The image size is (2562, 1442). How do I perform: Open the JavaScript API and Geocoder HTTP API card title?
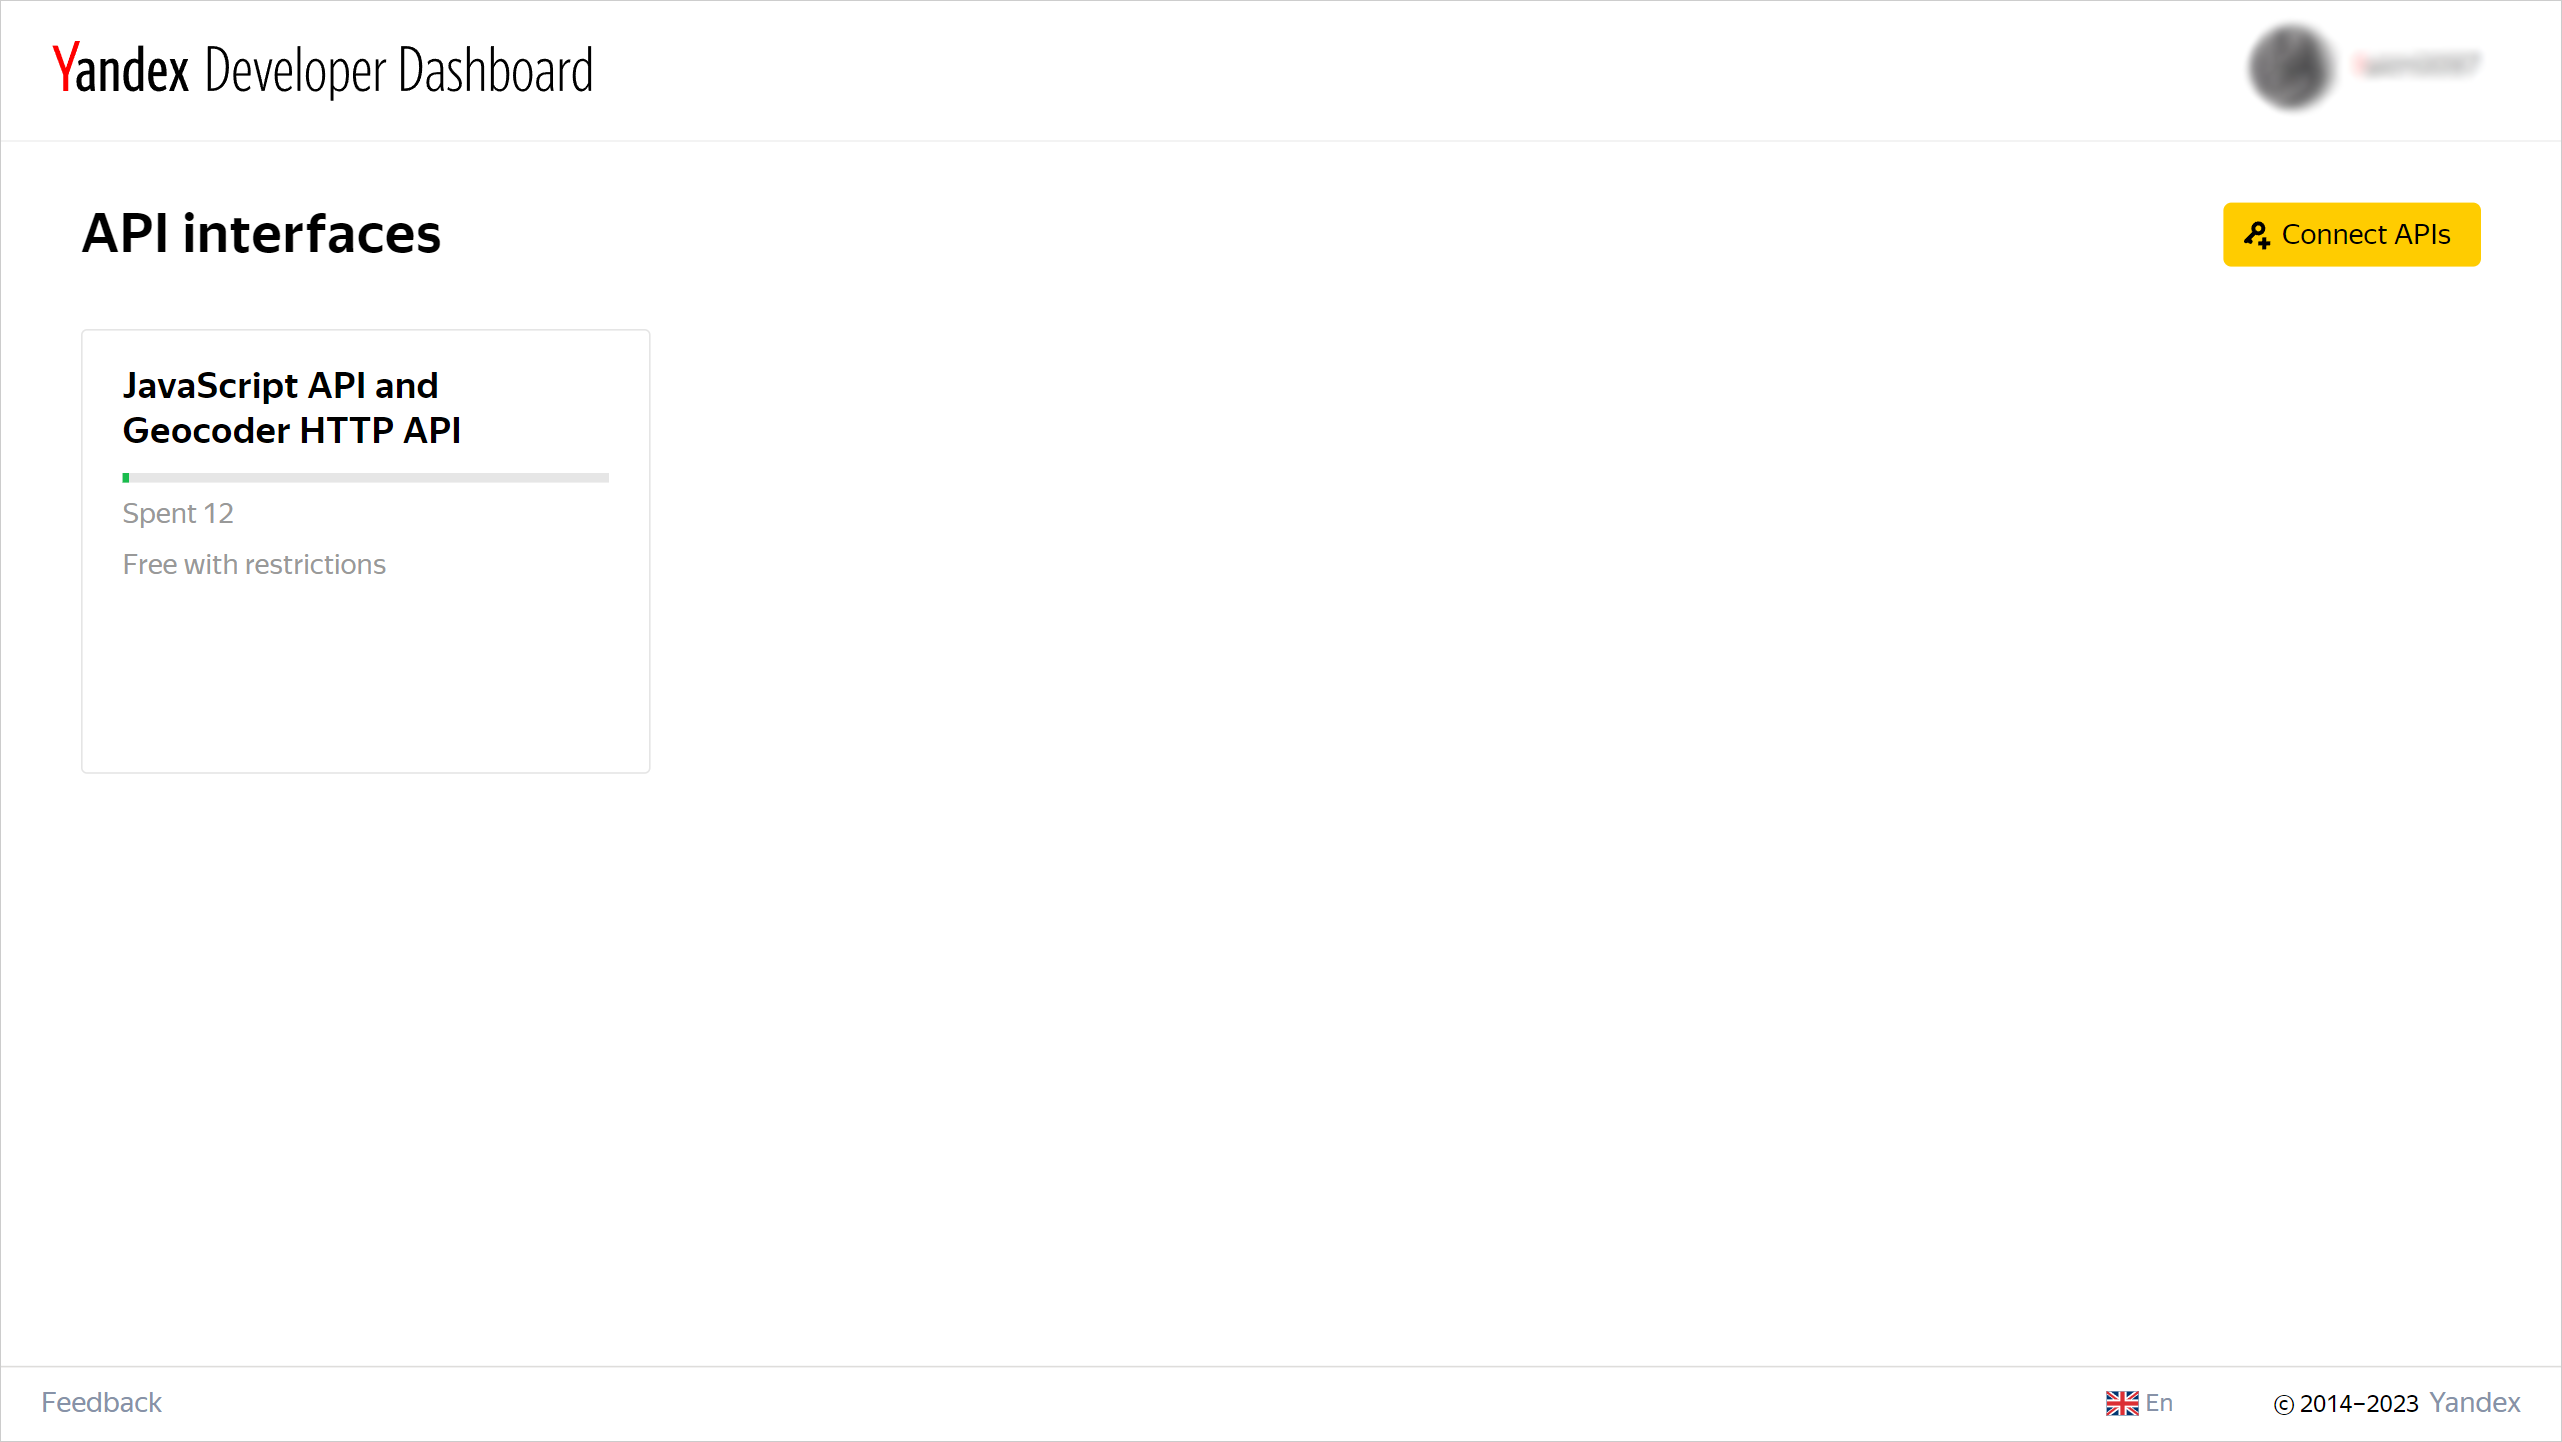pyautogui.click(x=291, y=408)
